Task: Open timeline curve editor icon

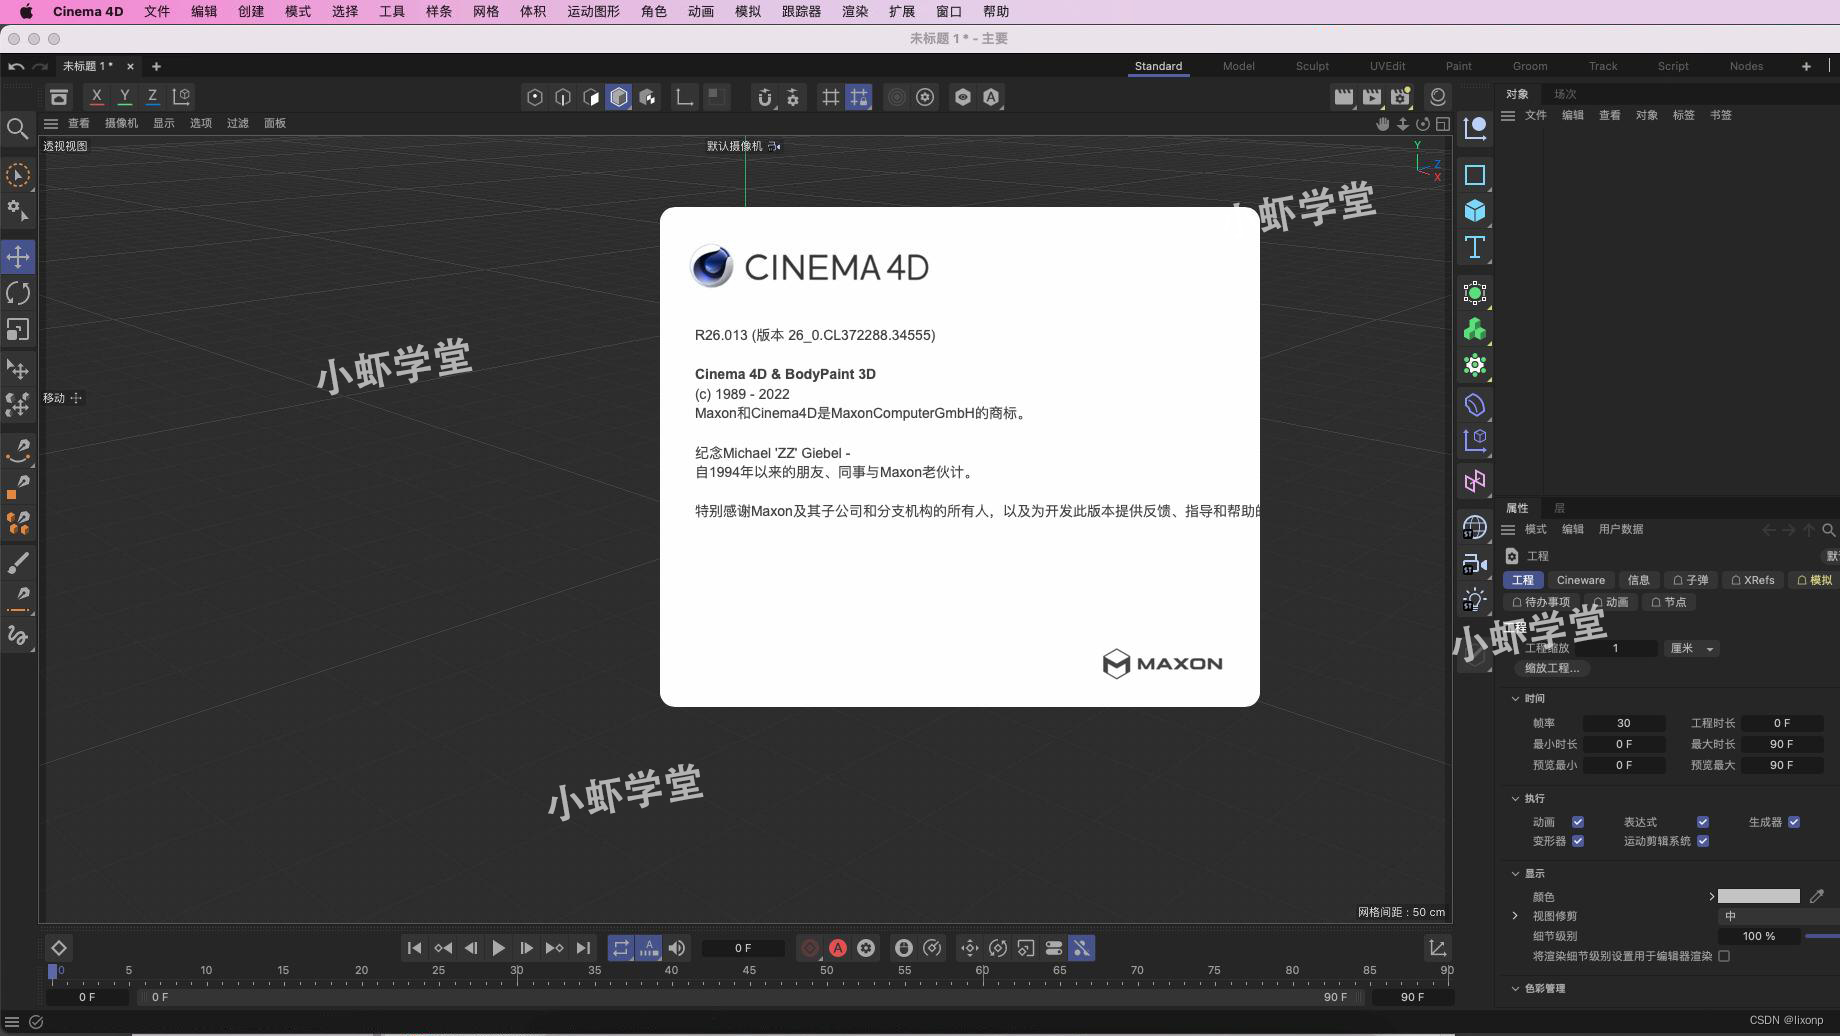Action: 1437,948
